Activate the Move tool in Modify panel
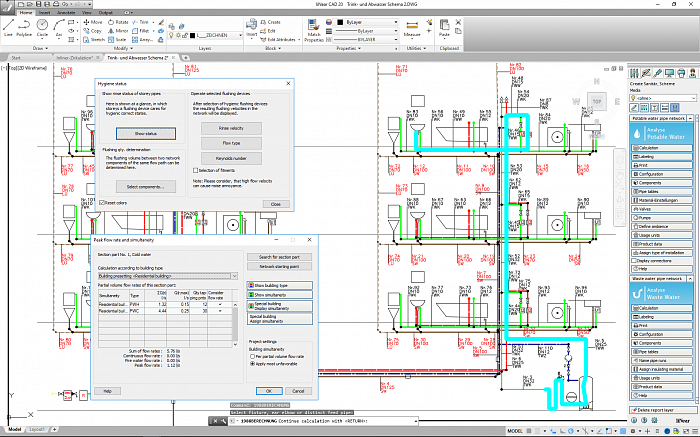The image size is (700, 437). coord(93,22)
